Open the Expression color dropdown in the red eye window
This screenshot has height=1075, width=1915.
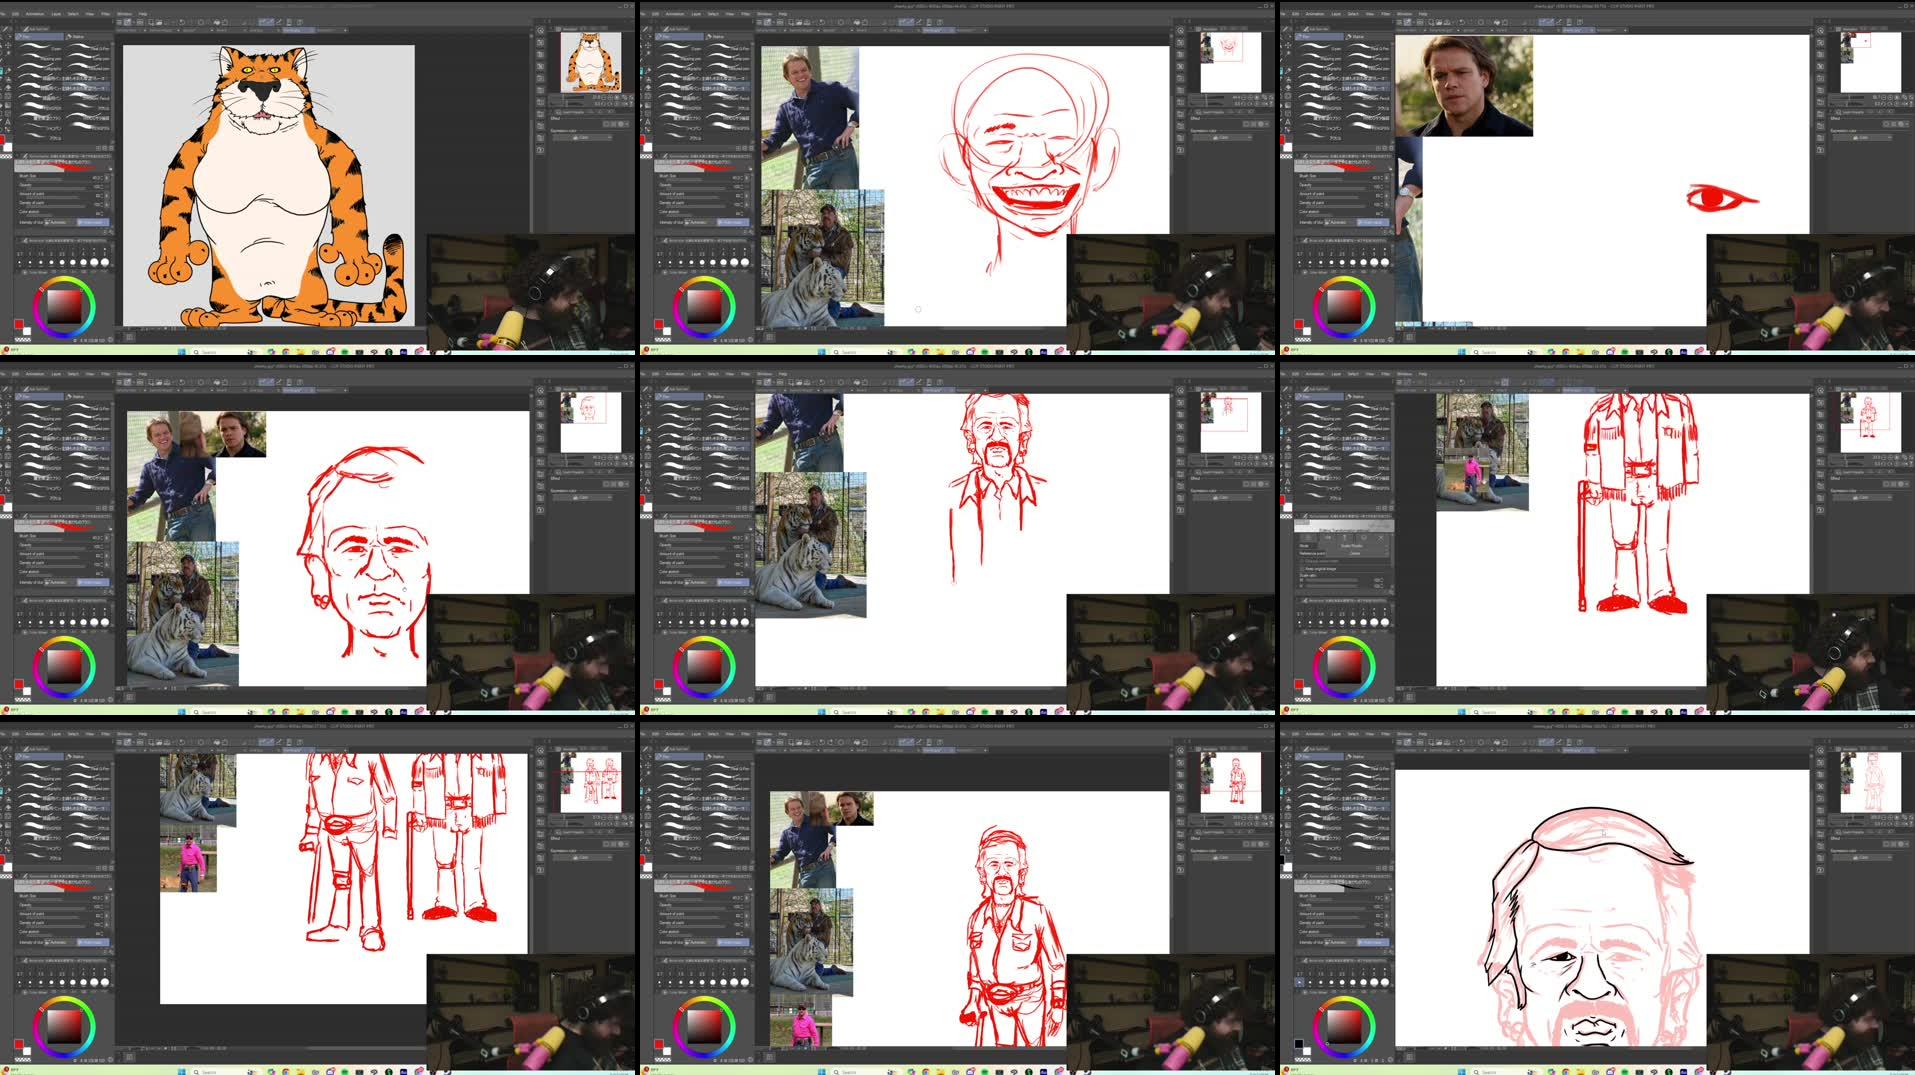tap(1865, 137)
